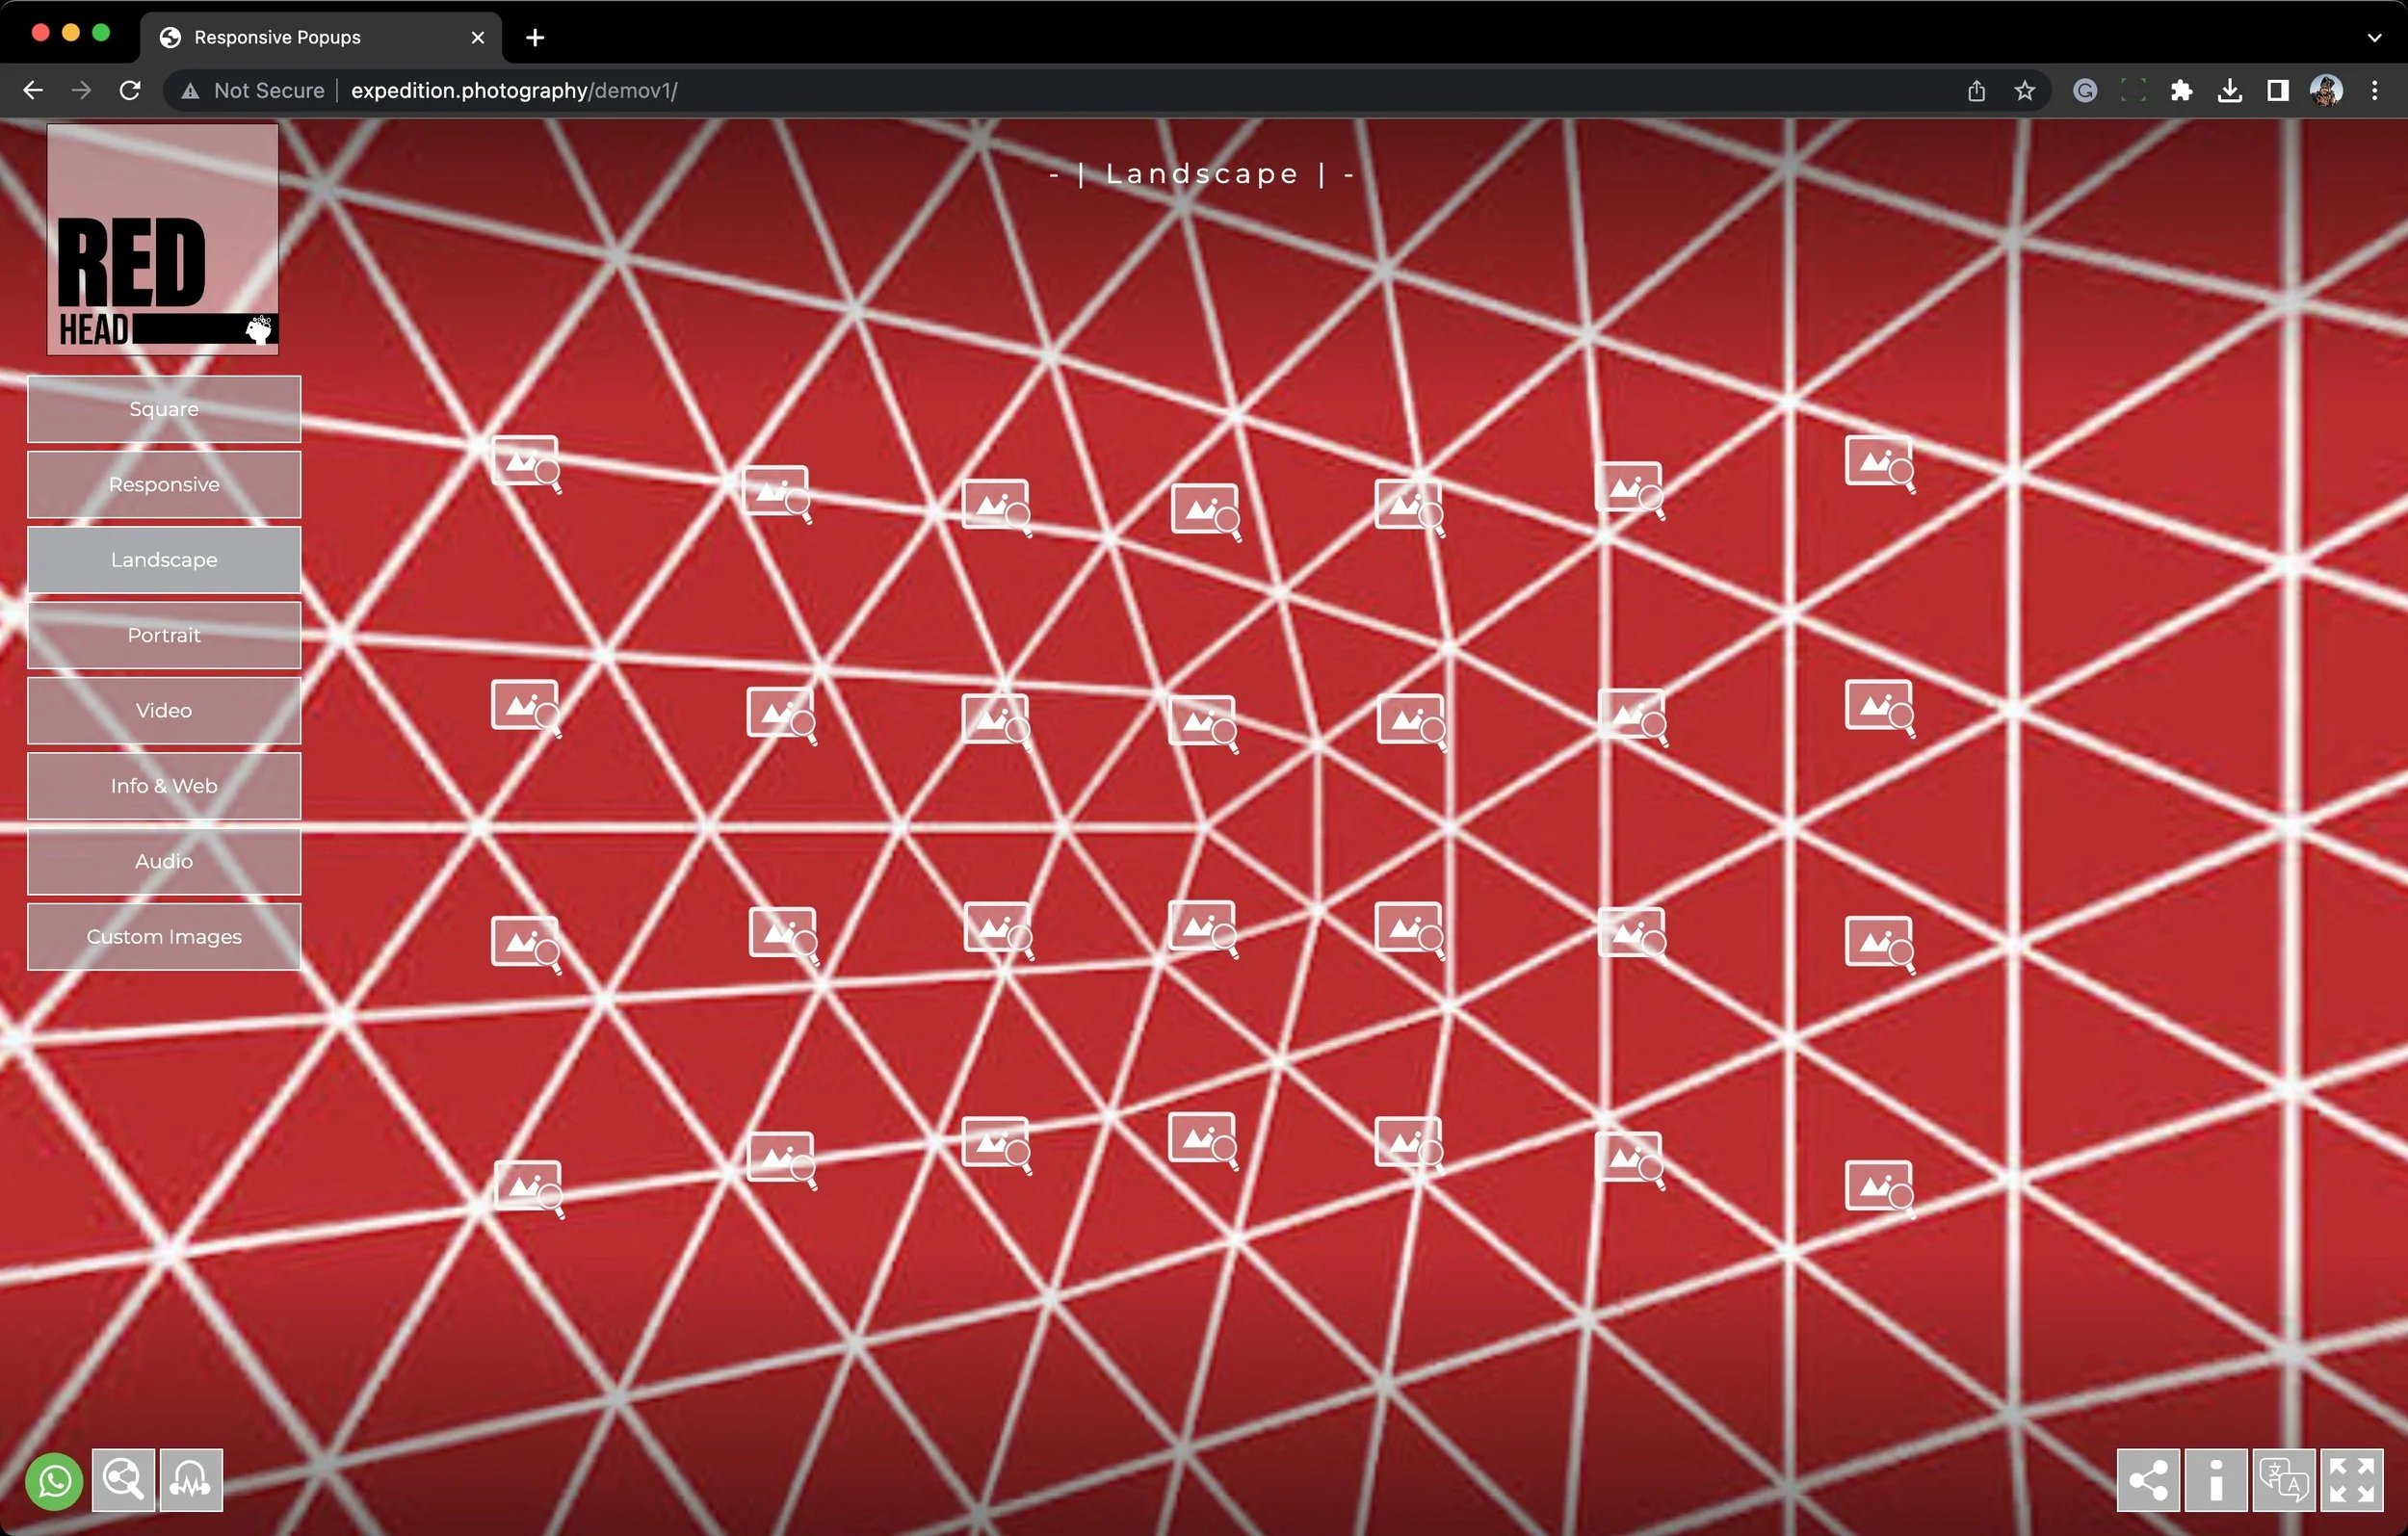This screenshot has width=2408, height=1536.
Task: Open the info 'i' icon
Action: (2216, 1480)
